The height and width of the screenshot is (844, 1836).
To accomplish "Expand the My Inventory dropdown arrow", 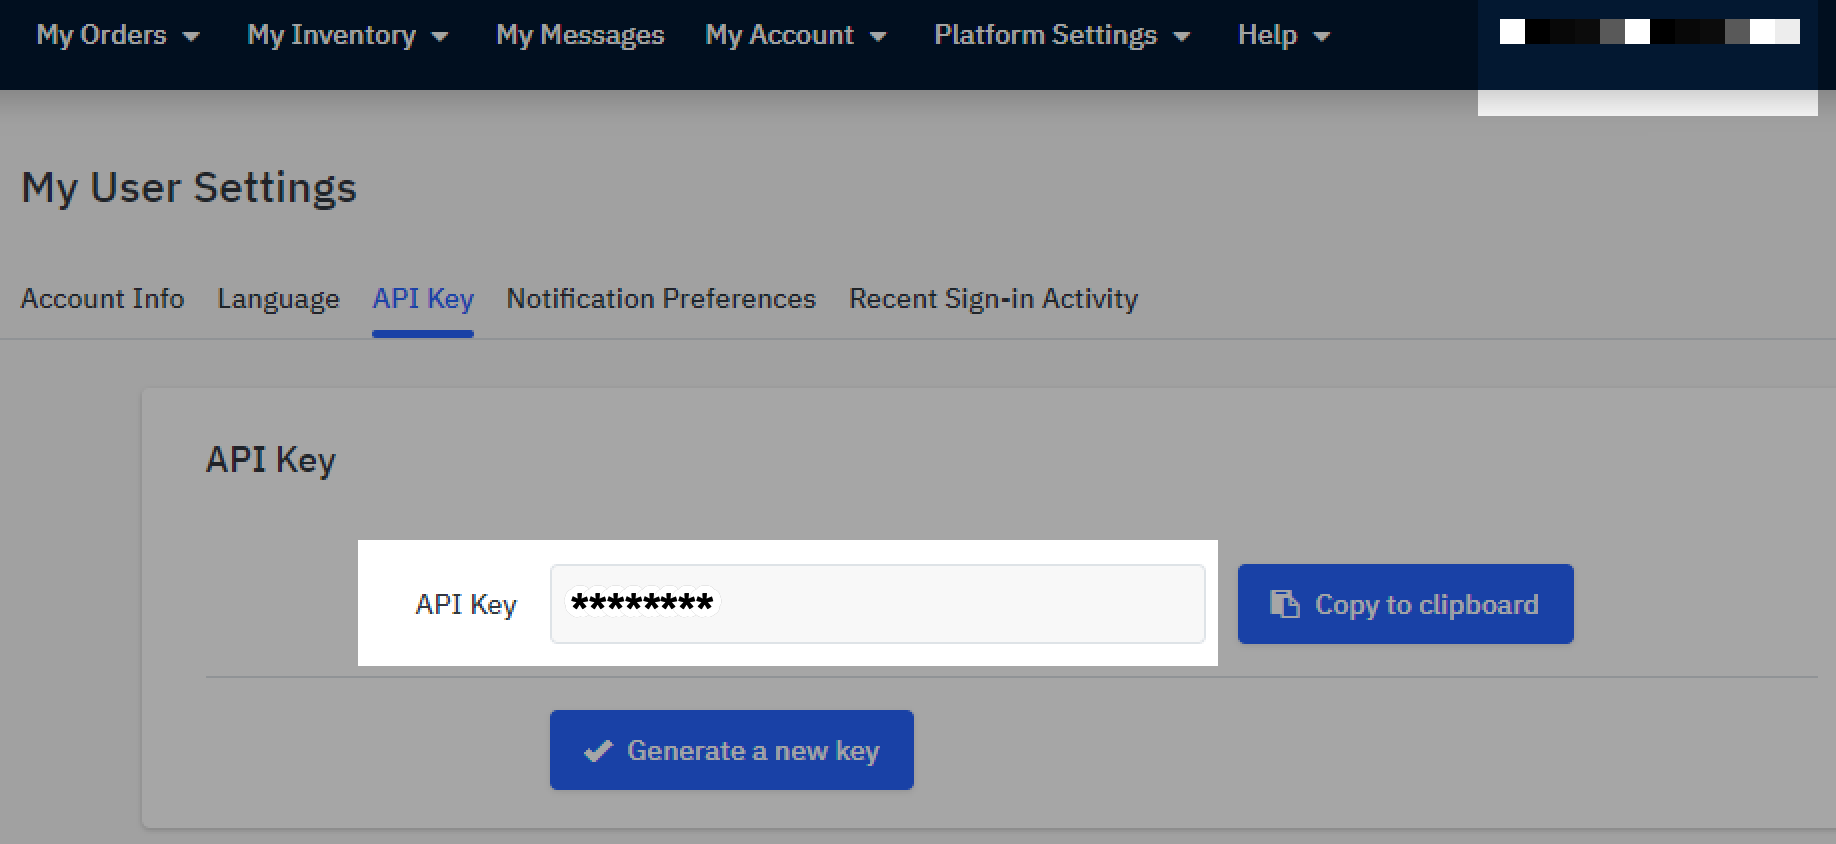I will coord(440,37).
